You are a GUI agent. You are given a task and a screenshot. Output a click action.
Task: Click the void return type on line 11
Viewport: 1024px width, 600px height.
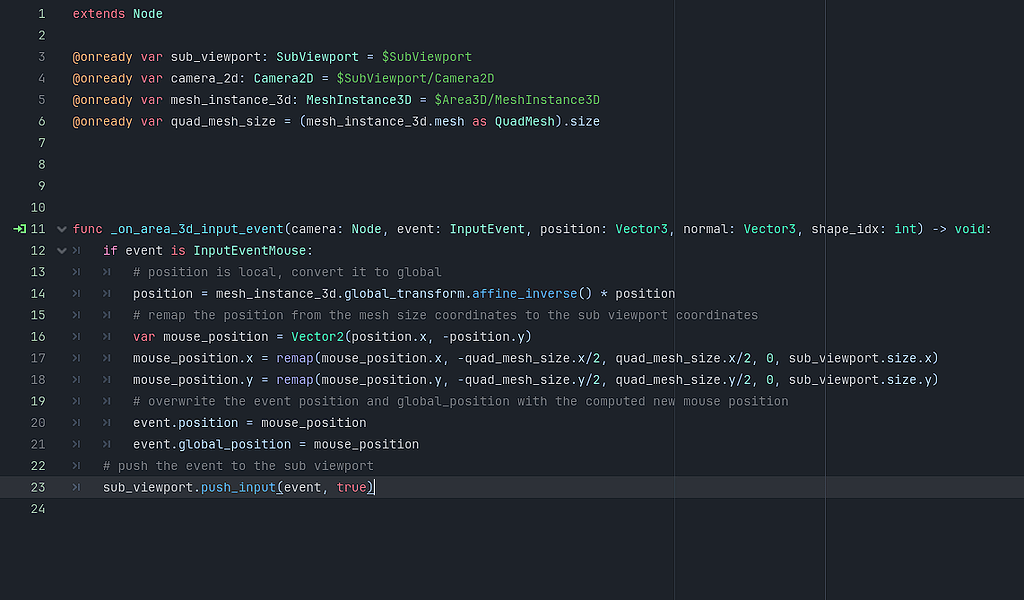972,228
